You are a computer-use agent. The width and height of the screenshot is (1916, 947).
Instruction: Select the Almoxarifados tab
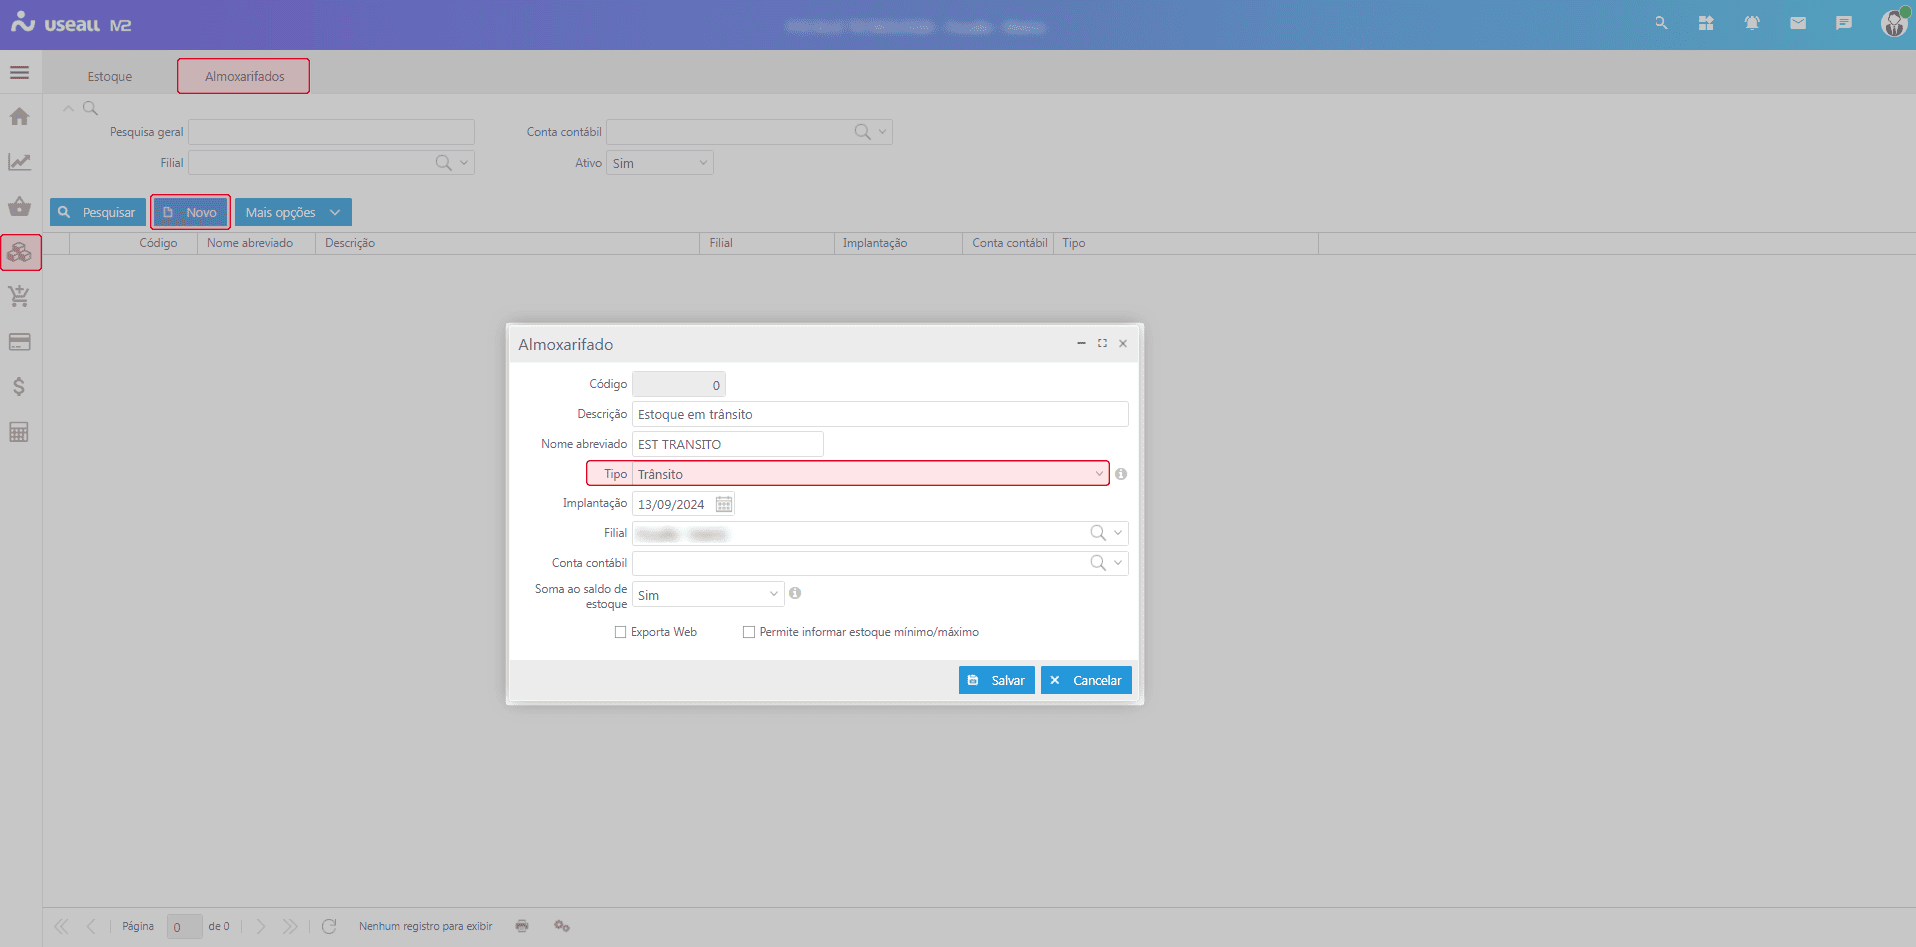pos(244,76)
